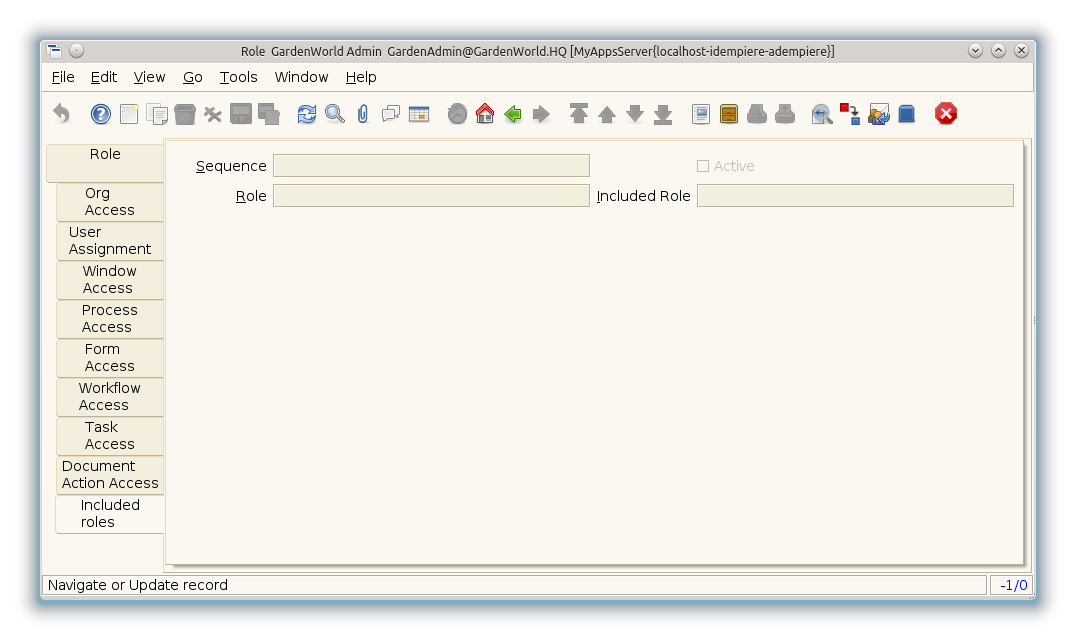
Task: Click the Refresh/Requery toolbar icon
Action: [307, 114]
